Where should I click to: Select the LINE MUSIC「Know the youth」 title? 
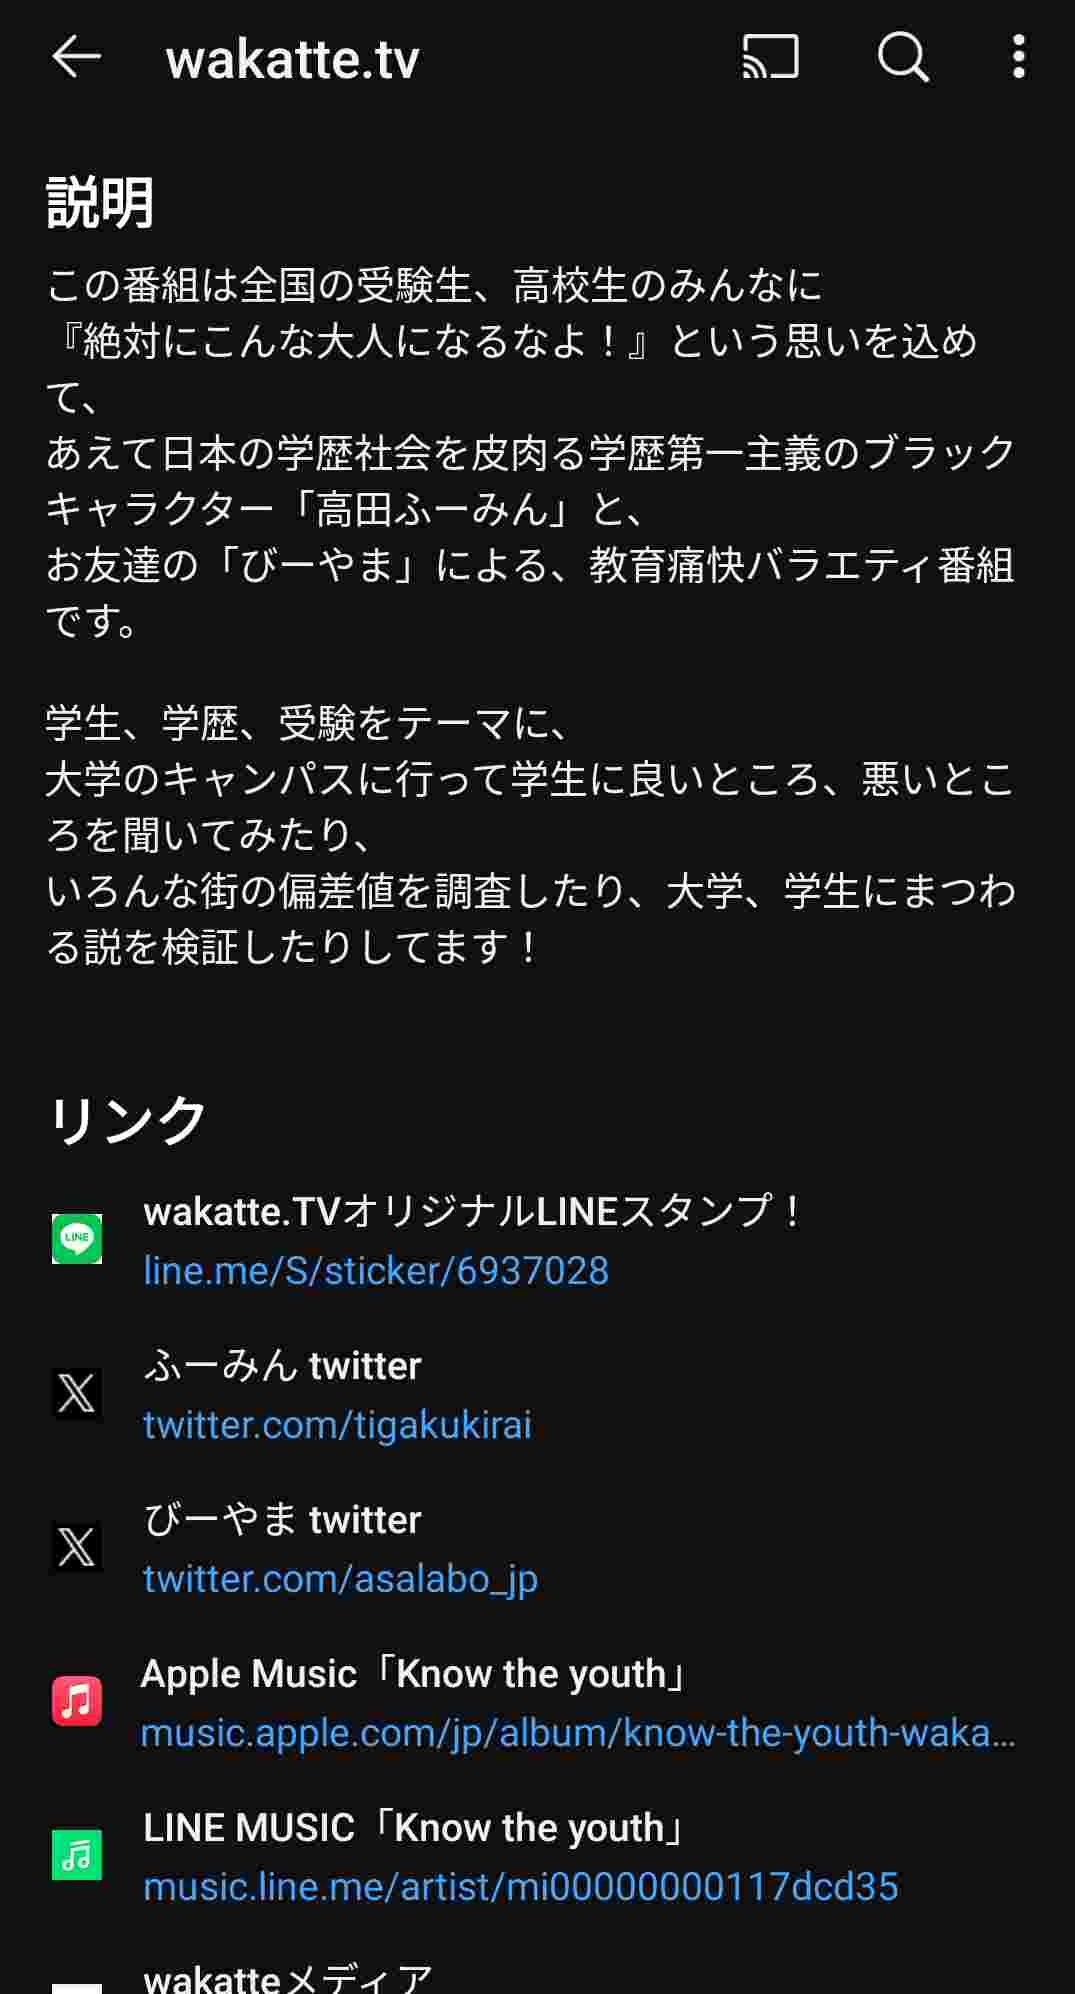coord(415,1828)
